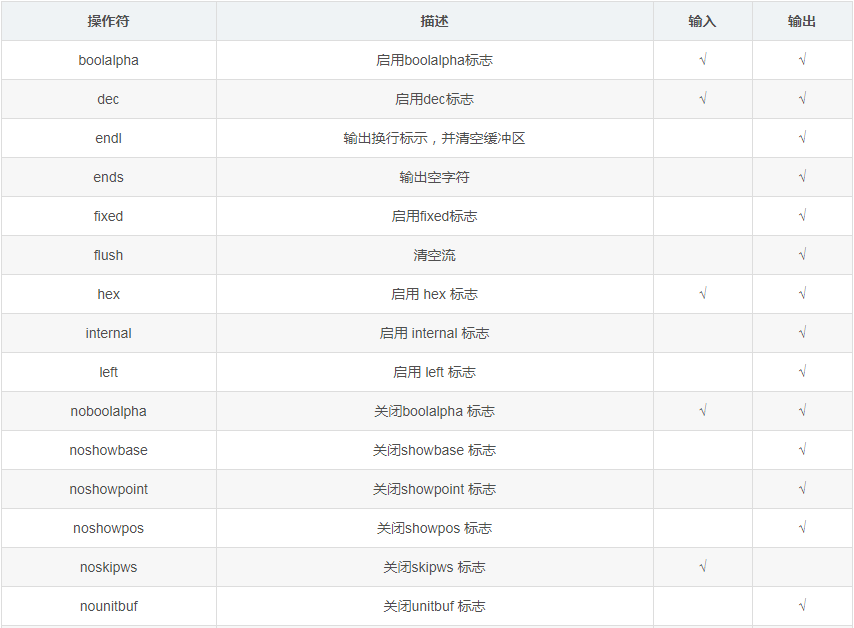The image size is (854, 628).
Task: Click the output checkmark for flush
Action: pos(802,254)
